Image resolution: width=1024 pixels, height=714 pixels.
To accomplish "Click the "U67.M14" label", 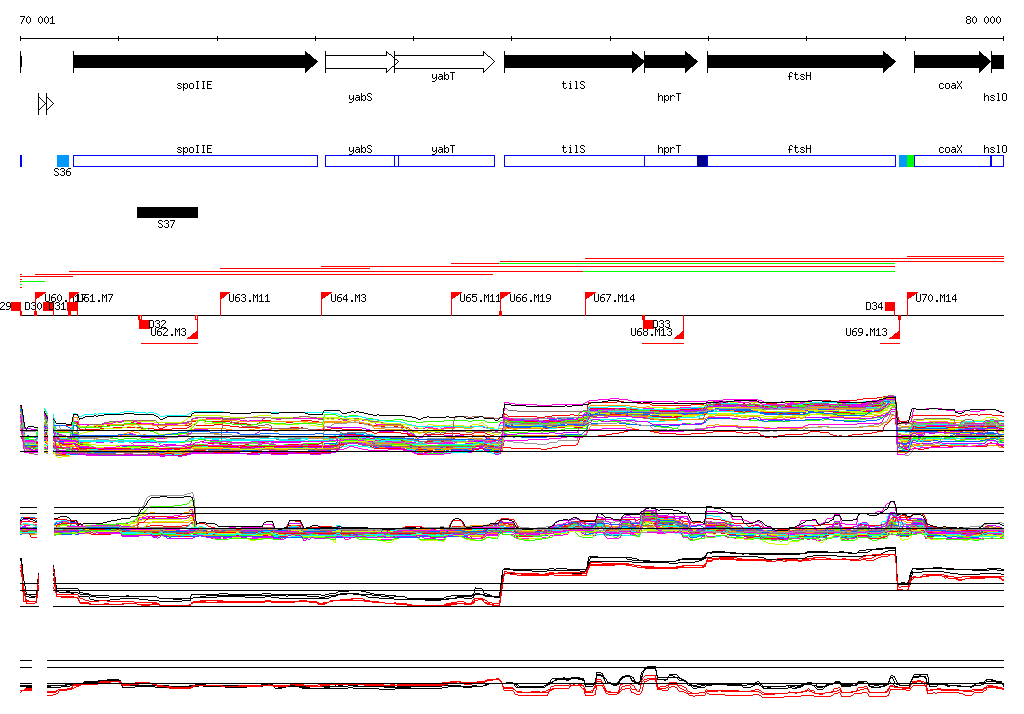I will [615, 298].
